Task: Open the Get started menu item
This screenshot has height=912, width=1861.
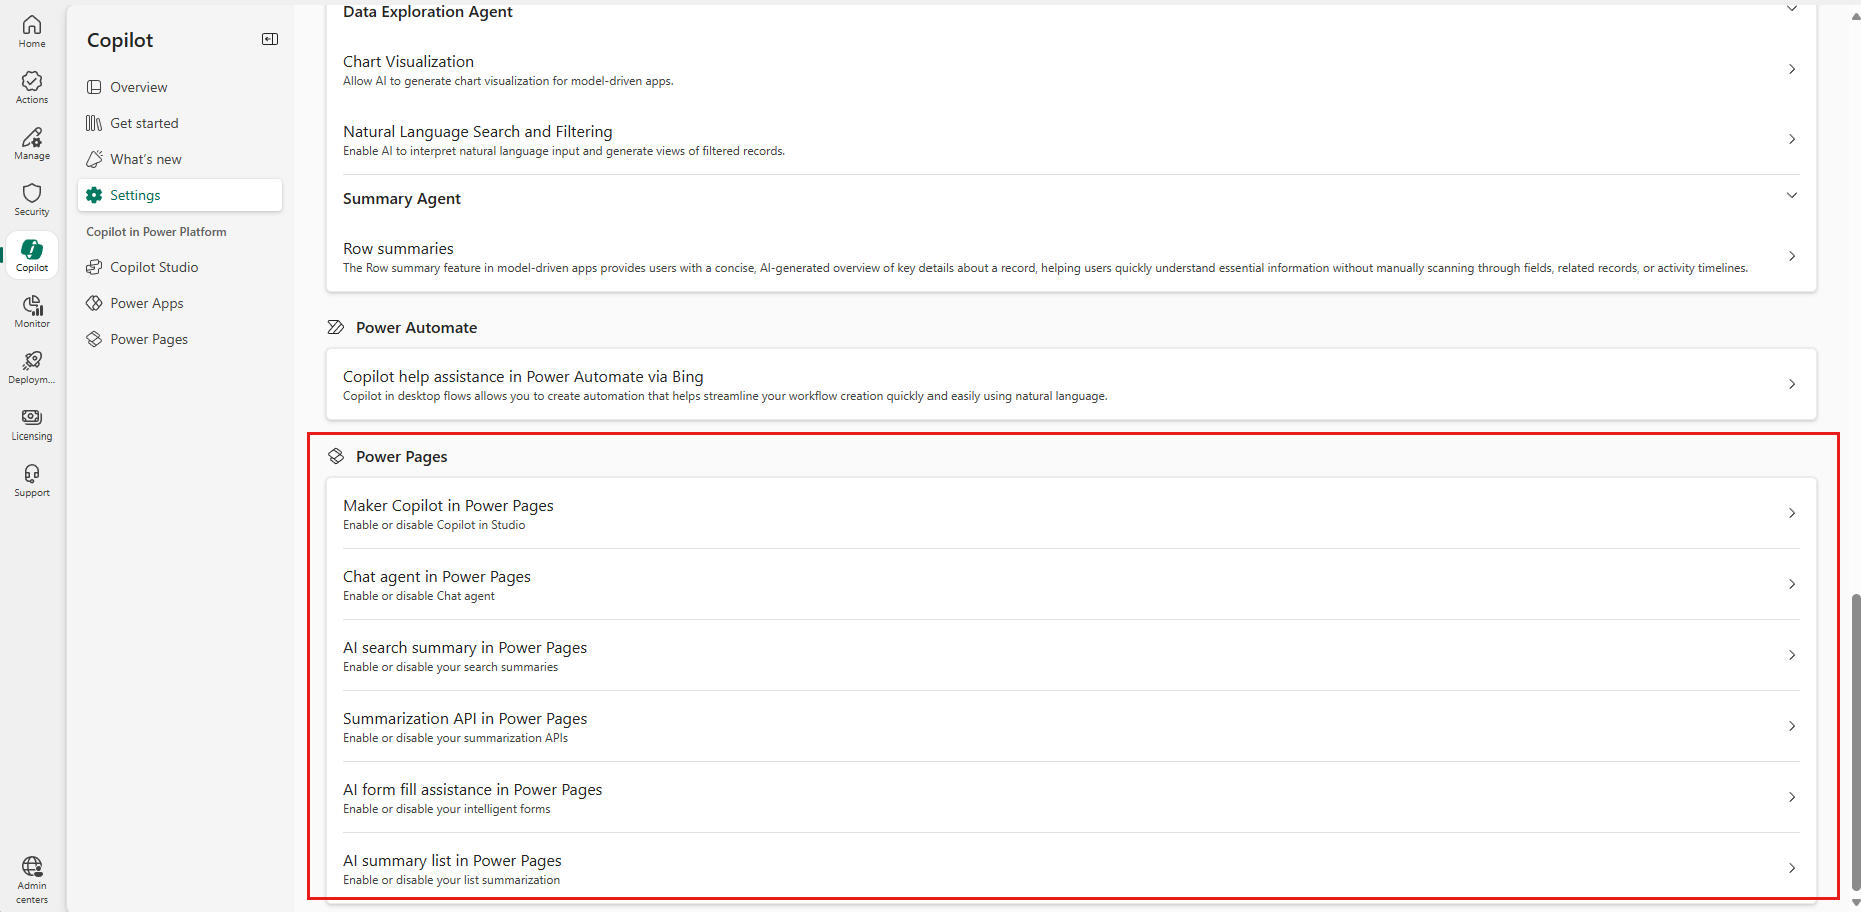Action: 180,123
